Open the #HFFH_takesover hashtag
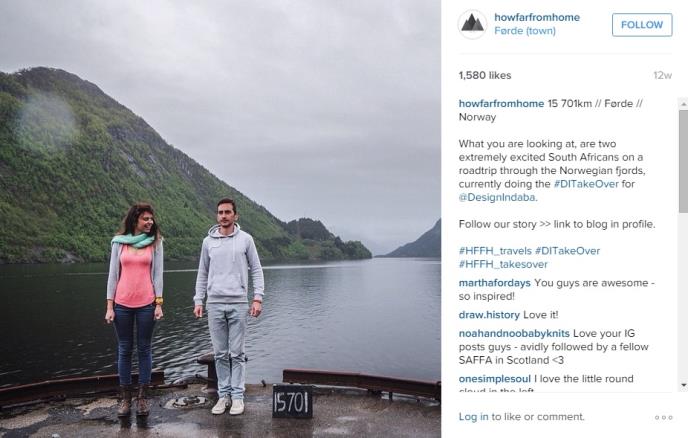688x438 pixels. [x=503, y=265]
